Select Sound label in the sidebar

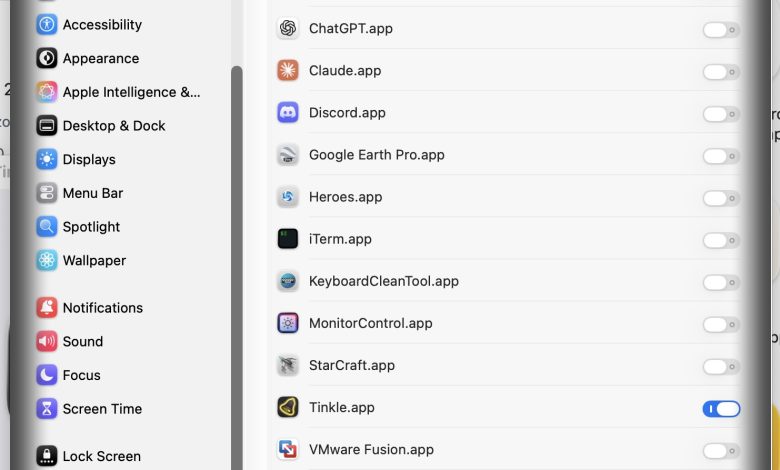[83, 342]
